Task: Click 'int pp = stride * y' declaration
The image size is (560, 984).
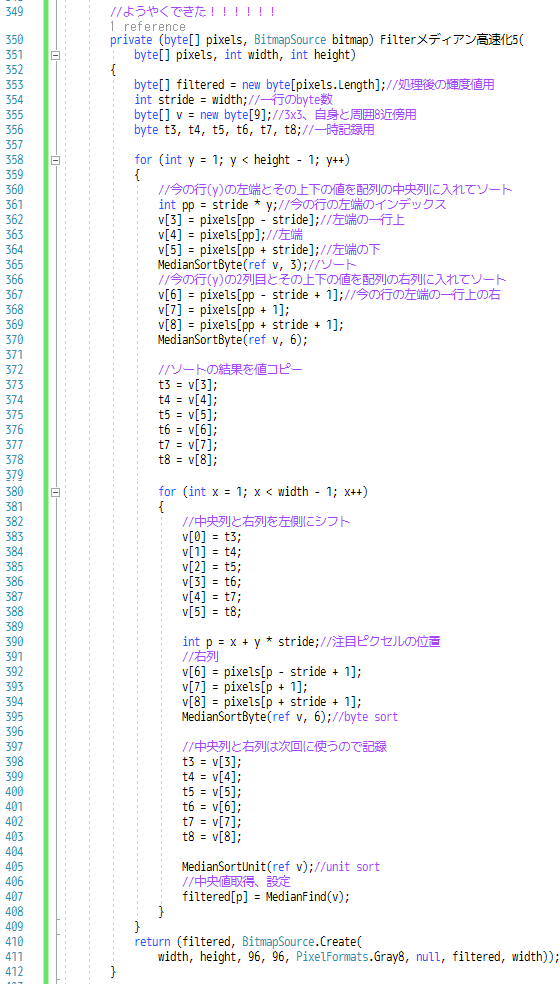Action: point(217,204)
